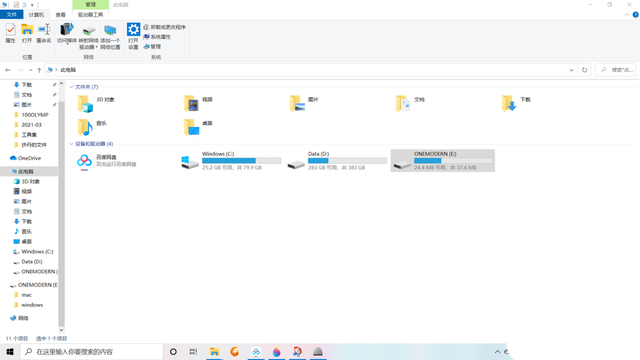Collapse the 设备和驱动器 (4) group

point(71,144)
